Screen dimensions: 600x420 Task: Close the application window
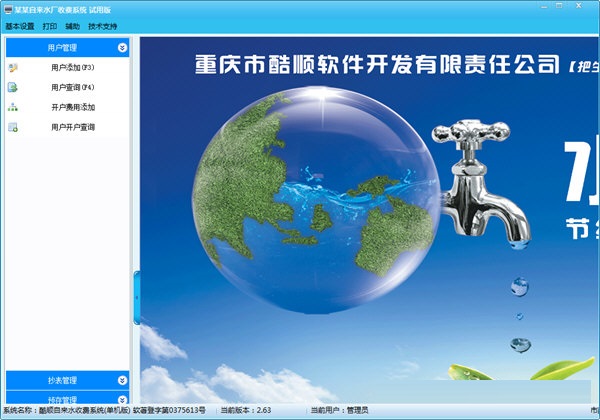point(579,6)
